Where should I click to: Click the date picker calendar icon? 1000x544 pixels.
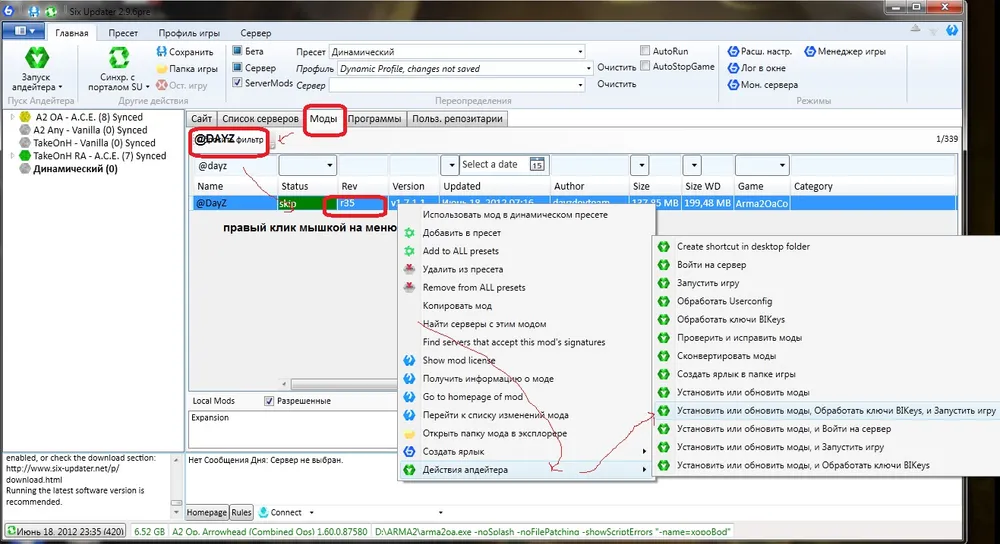(x=536, y=165)
